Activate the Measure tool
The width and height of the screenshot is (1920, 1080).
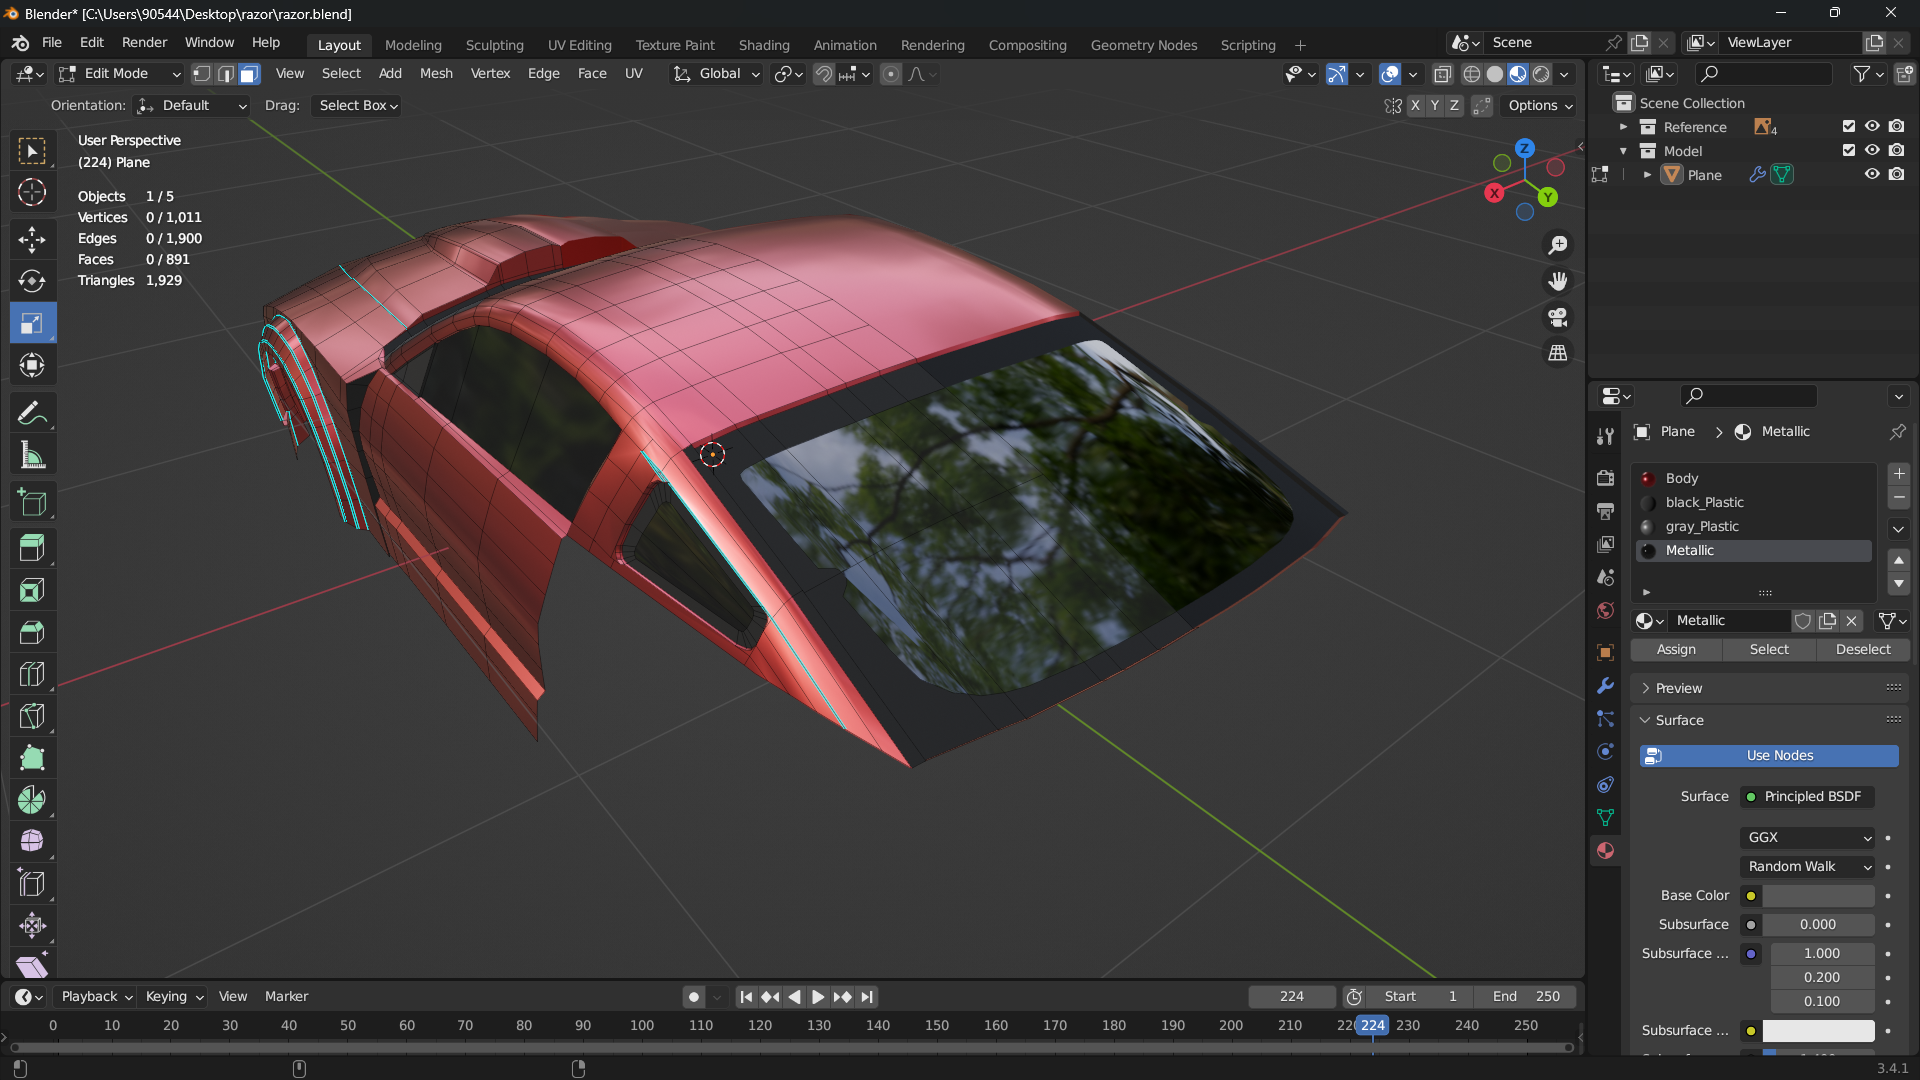coord(32,456)
